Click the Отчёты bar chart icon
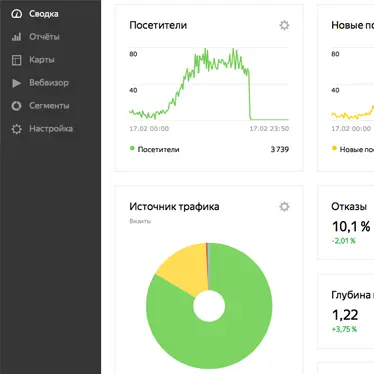Screen dimensions: 374x374 16,37
